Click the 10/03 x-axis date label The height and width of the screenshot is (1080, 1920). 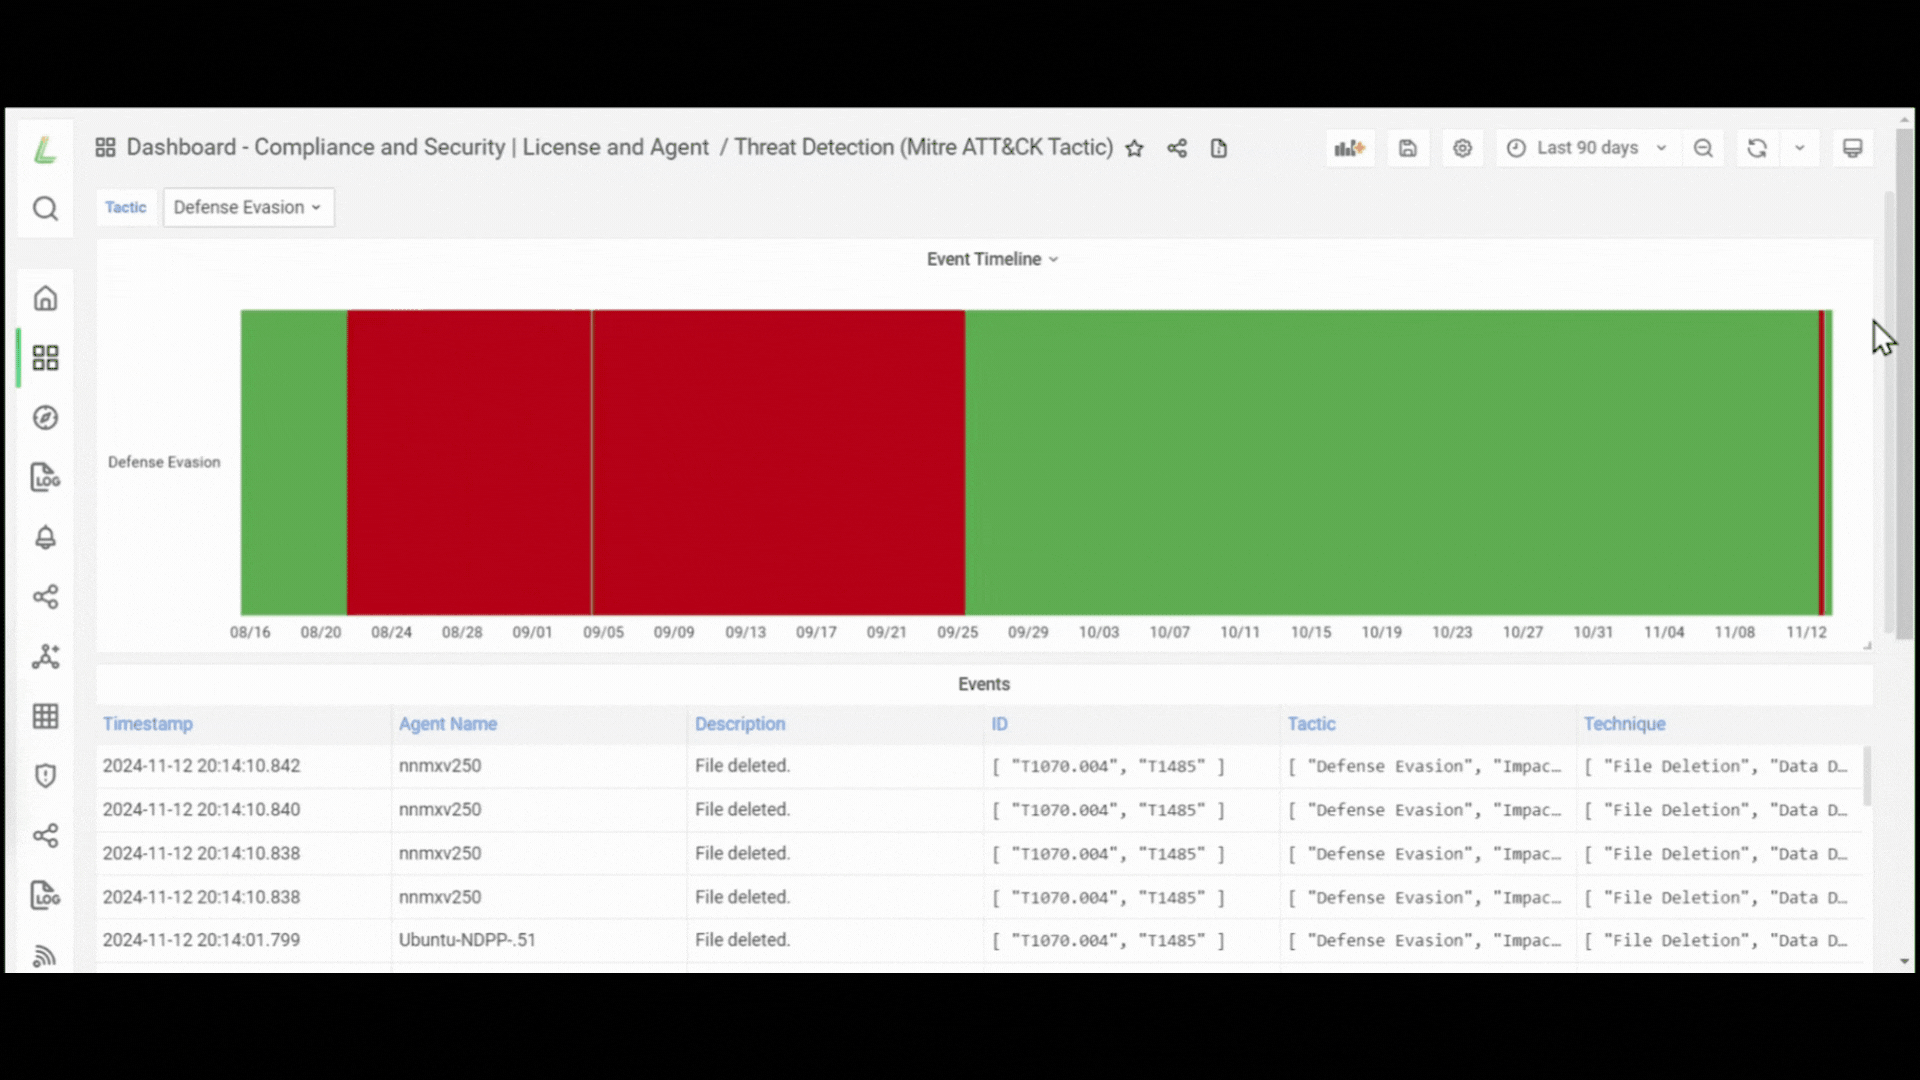(1098, 633)
